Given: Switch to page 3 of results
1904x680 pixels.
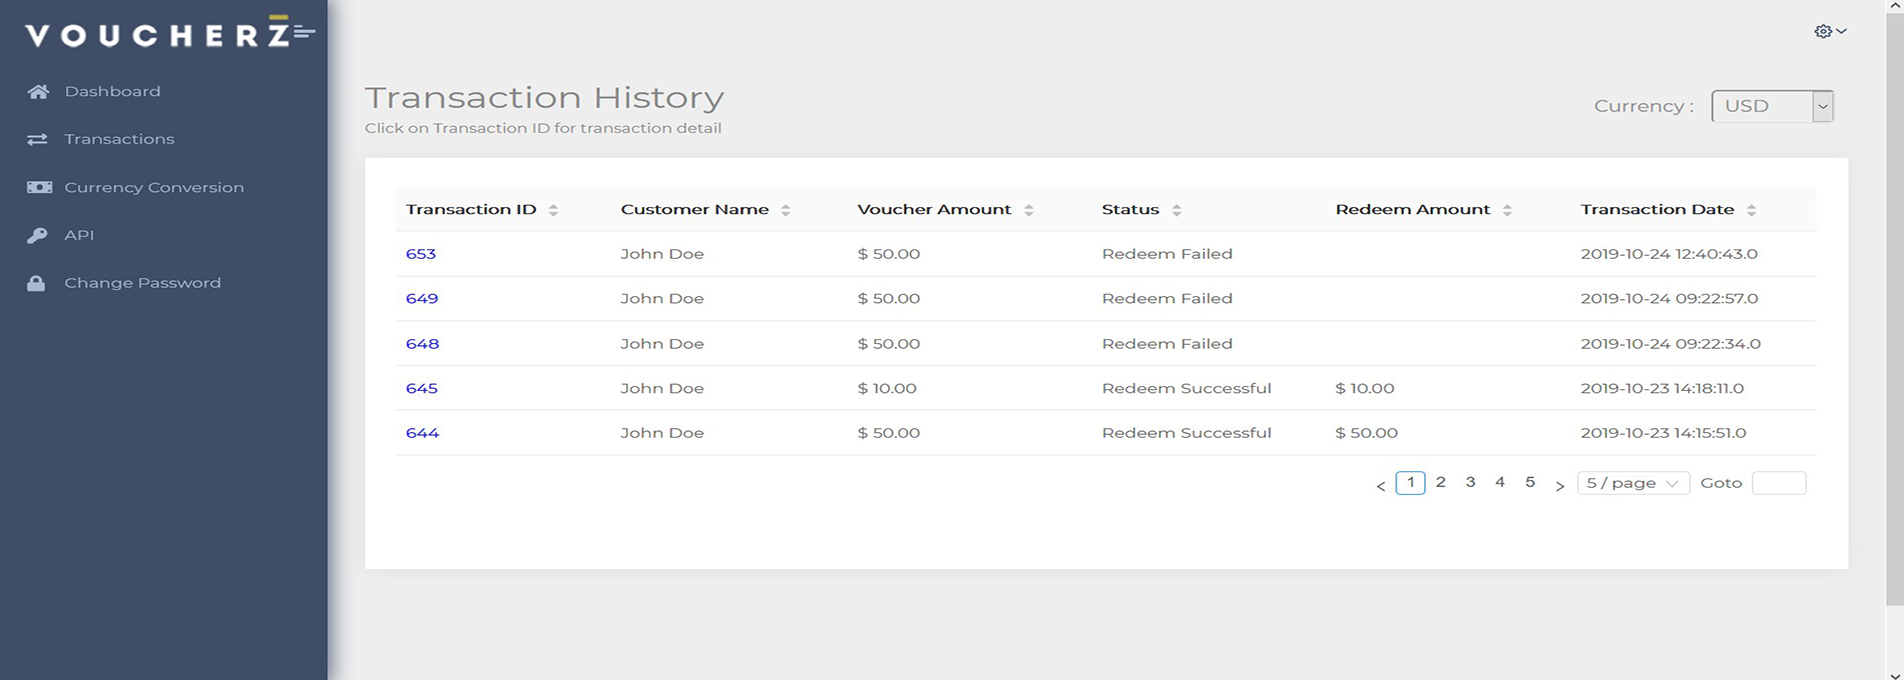Looking at the screenshot, I should [1470, 482].
